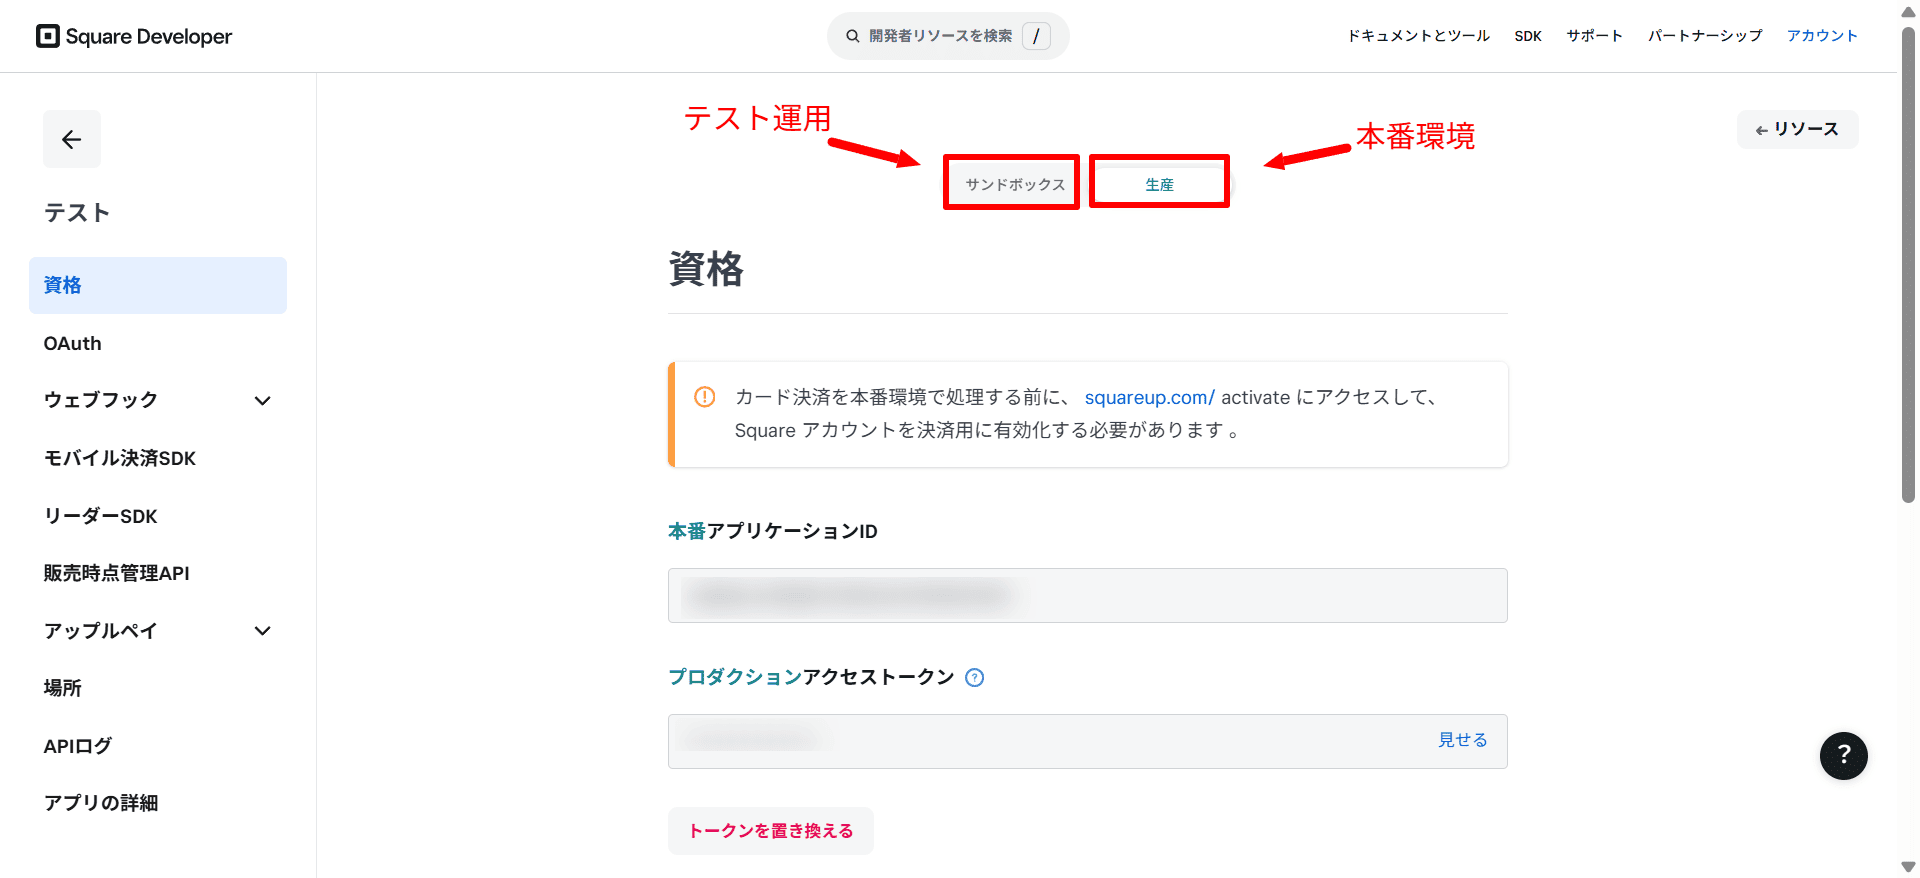Click the 本番アプリケーションID field
The image size is (1920, 878).
pyautogui.click(x=1088, y=596)
